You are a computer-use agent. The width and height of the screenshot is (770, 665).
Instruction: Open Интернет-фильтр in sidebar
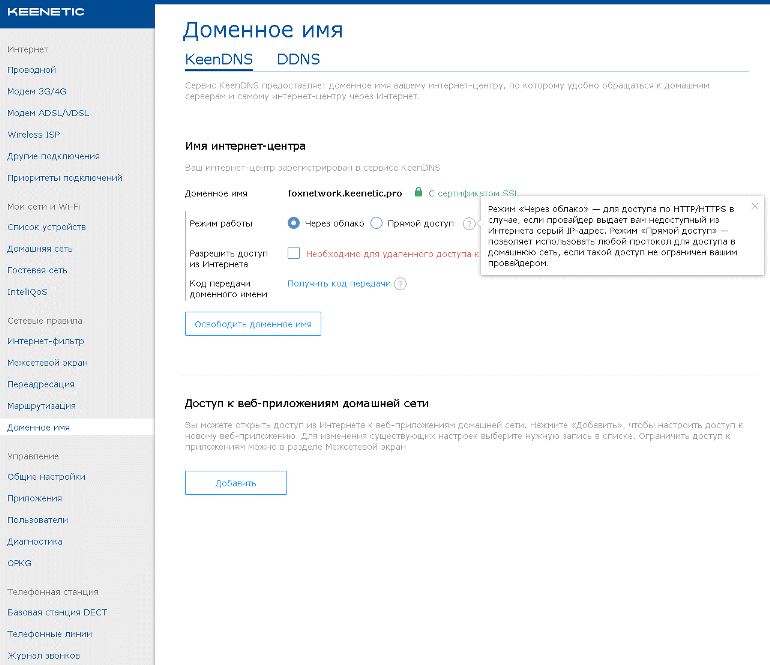tap(45, 341)
